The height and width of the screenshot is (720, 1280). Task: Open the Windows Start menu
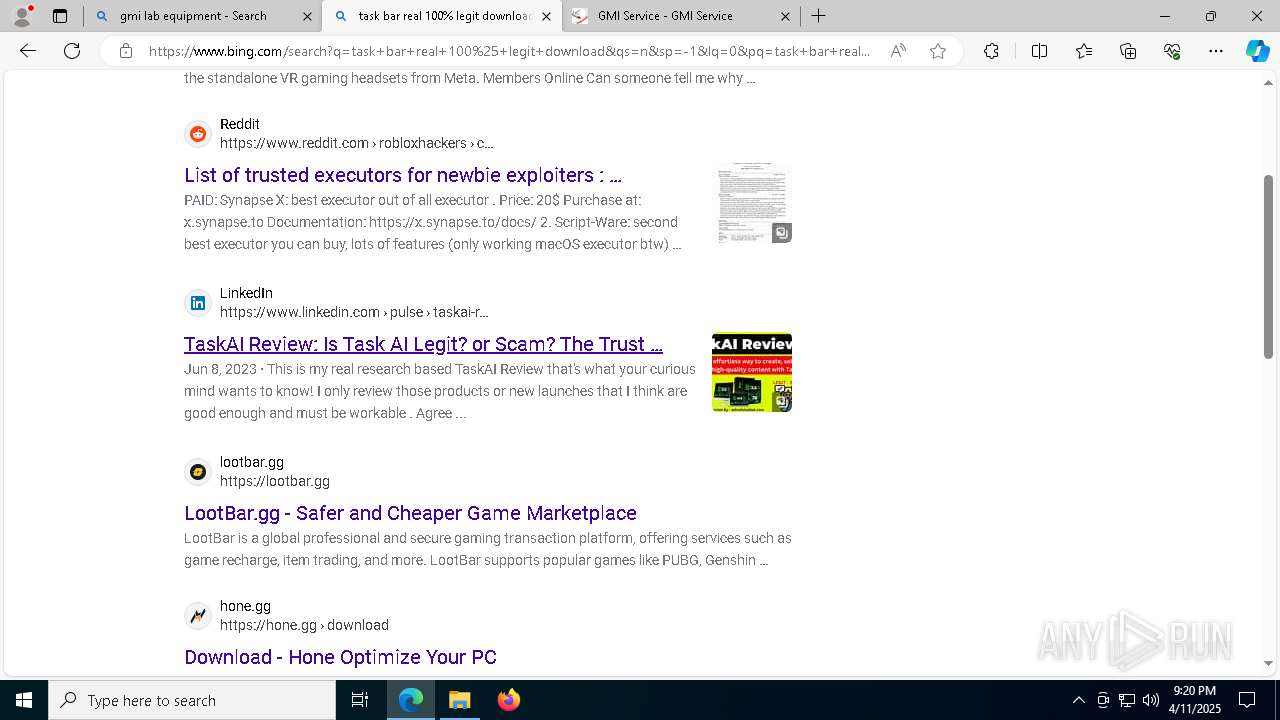(x=24, y=700)
